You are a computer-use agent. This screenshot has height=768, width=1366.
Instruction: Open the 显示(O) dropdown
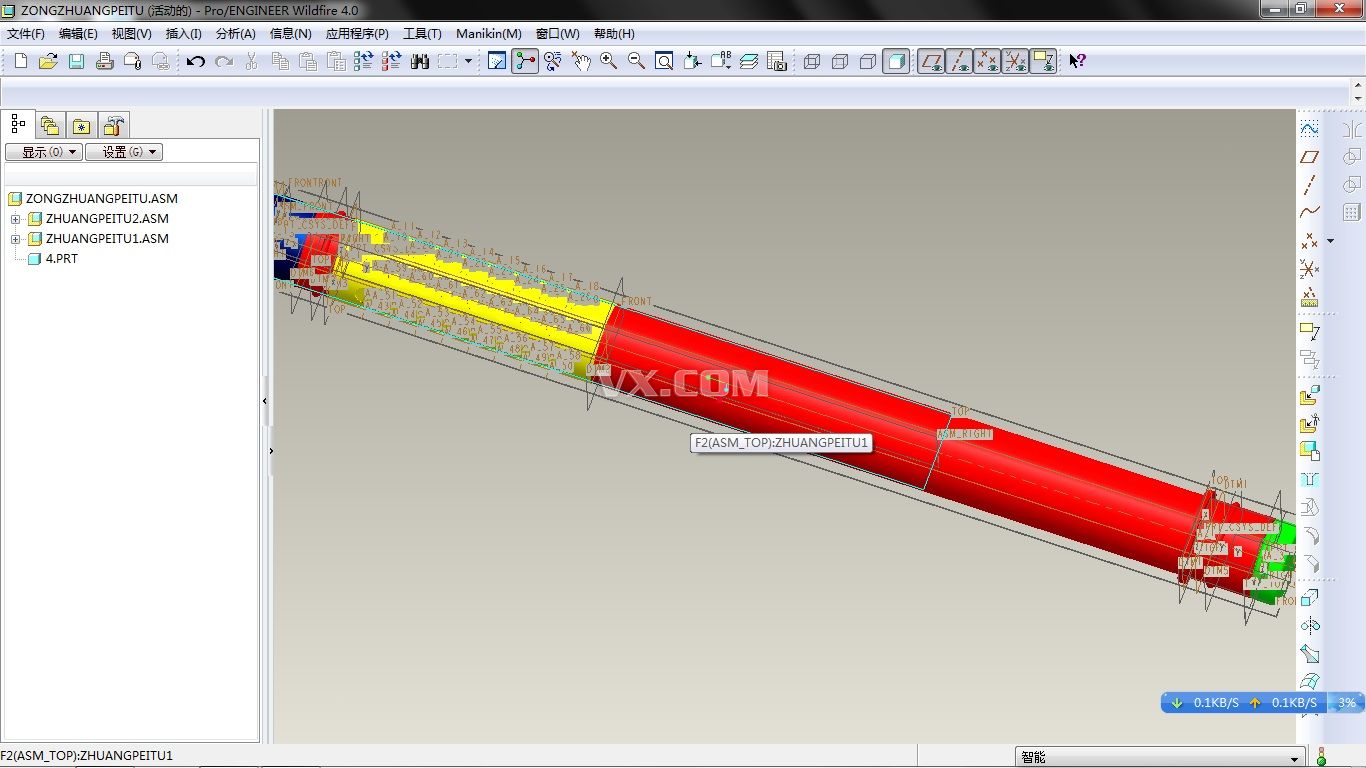tap(43, 152)
